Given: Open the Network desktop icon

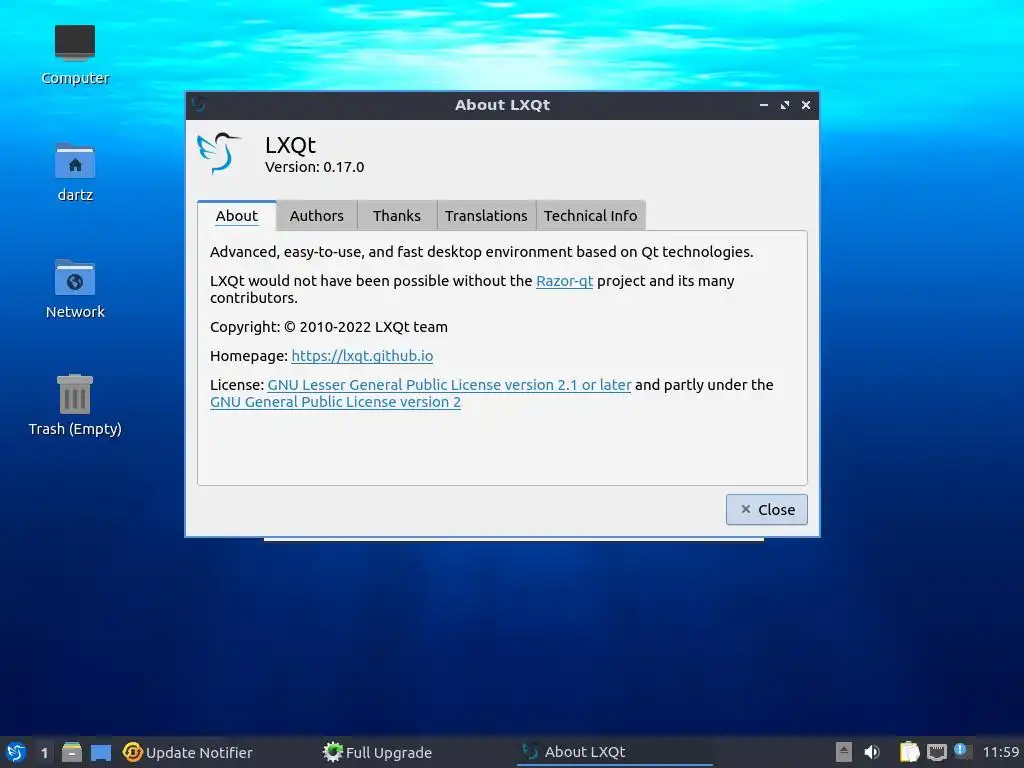Looking at the screenshot, I should (74, 289).
